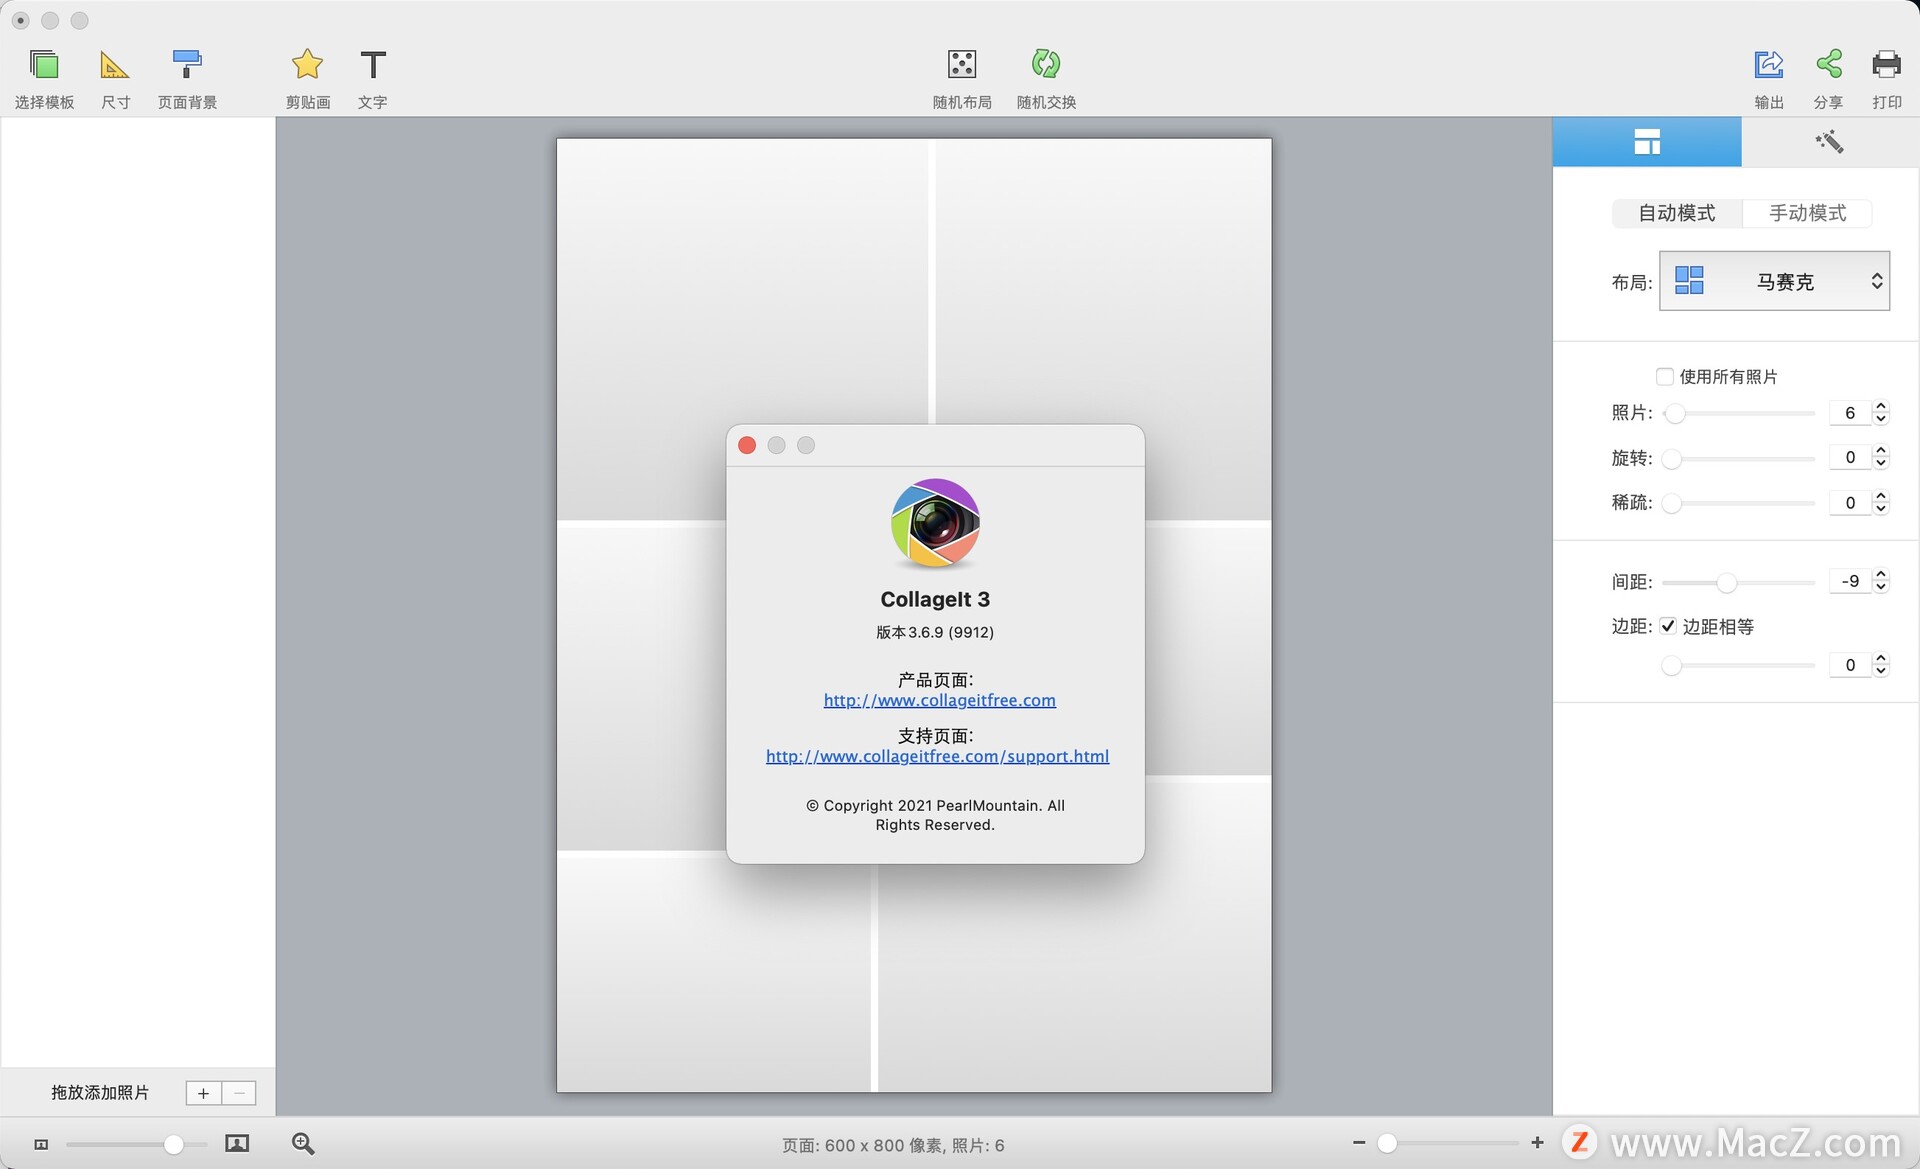1920x1169 pixels.
Task: Open the 分享 share icon
Action: 1829,65
